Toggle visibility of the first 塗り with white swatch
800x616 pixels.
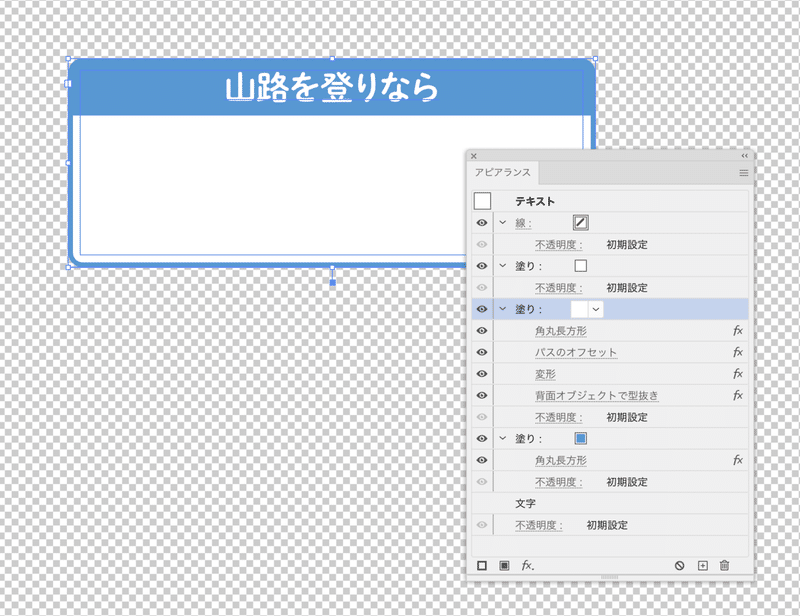coord(482,266)
